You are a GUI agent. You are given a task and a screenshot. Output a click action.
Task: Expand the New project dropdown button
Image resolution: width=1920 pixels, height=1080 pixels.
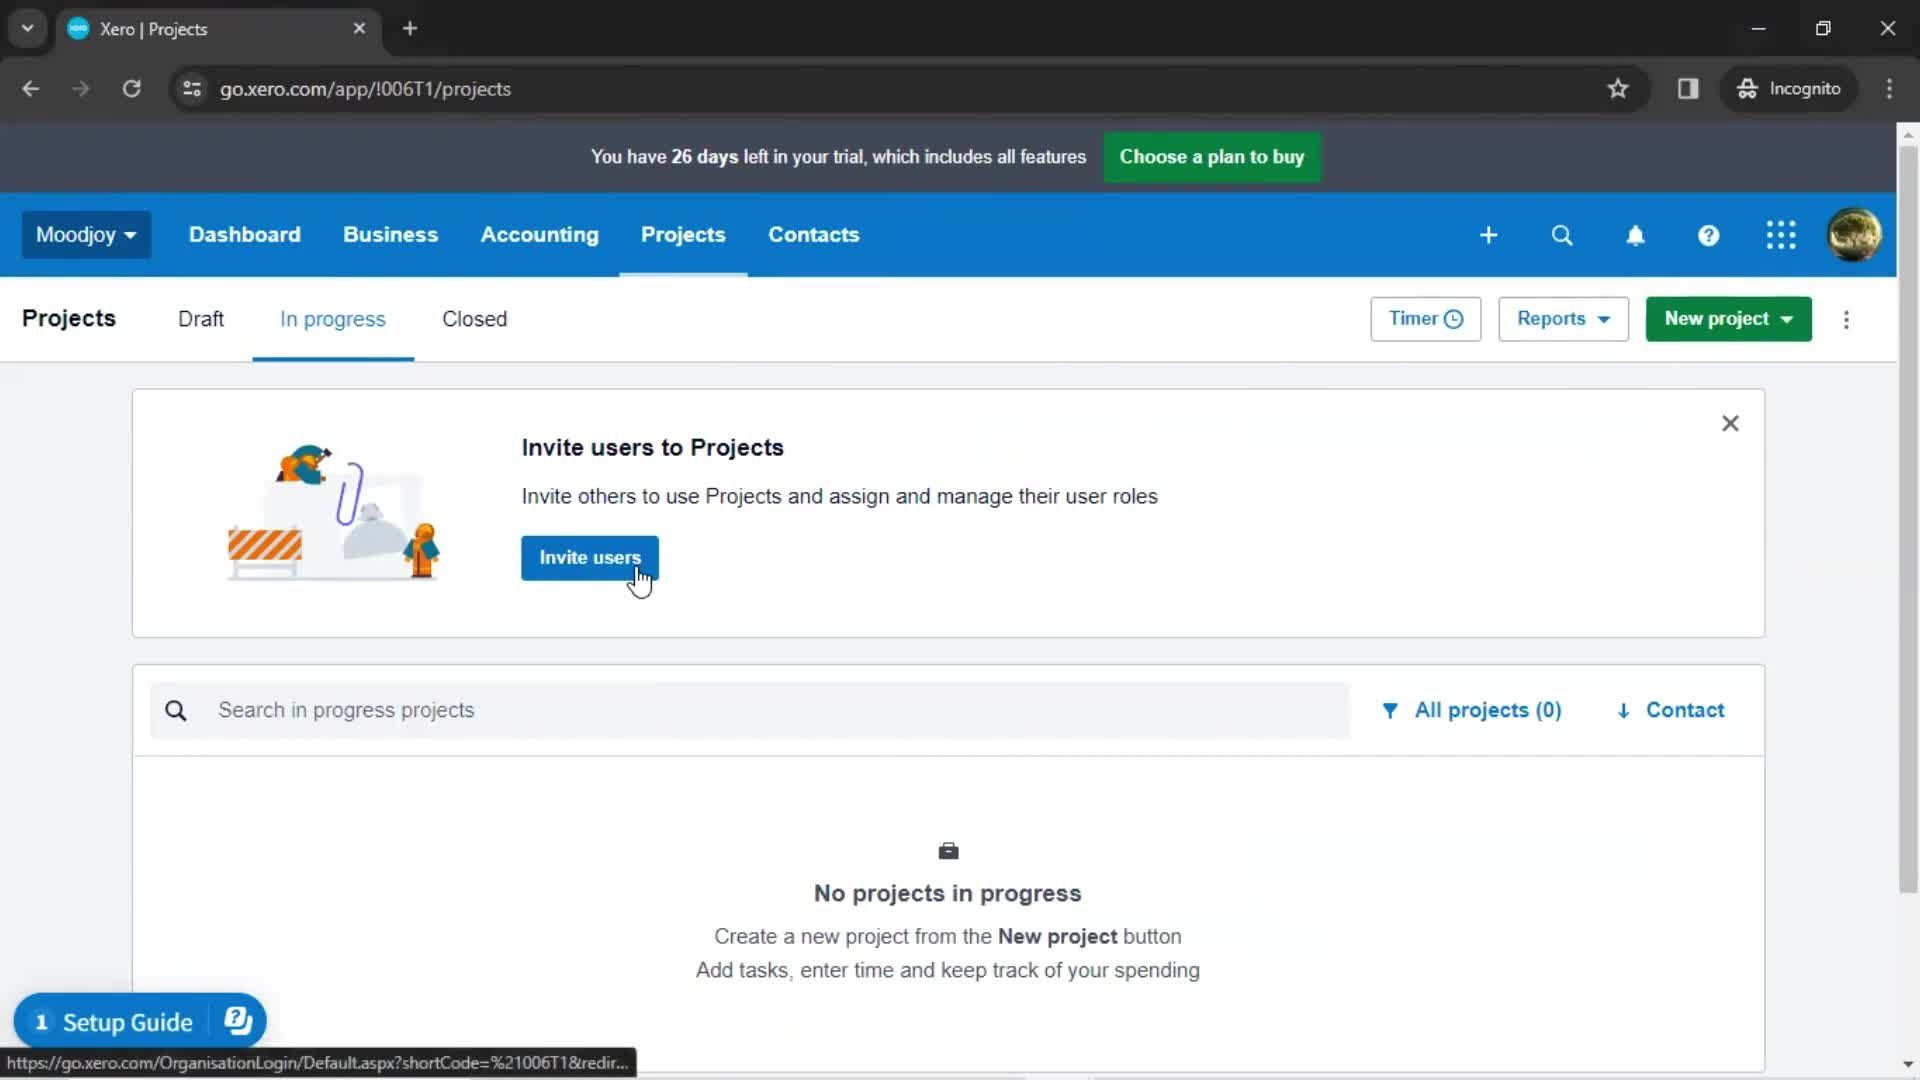coord(1728,319)
